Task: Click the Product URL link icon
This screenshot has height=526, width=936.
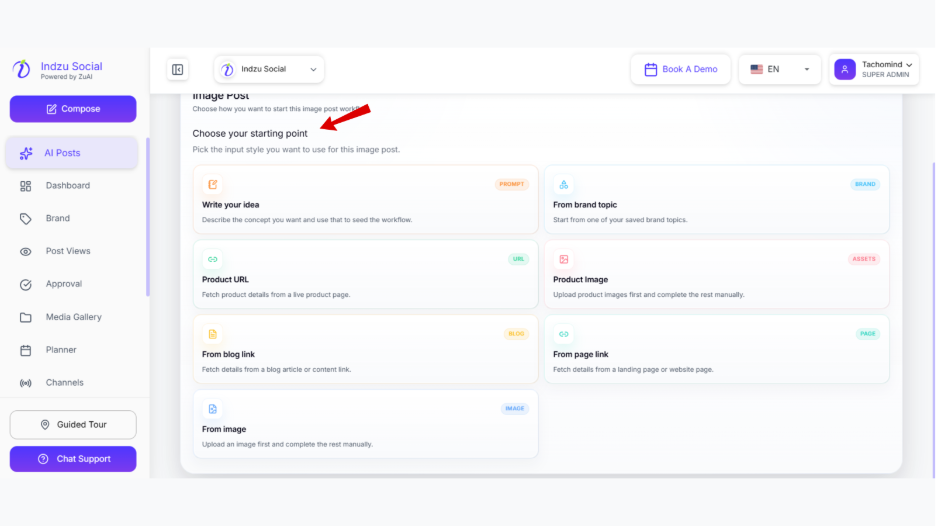Action: [213, 259]
